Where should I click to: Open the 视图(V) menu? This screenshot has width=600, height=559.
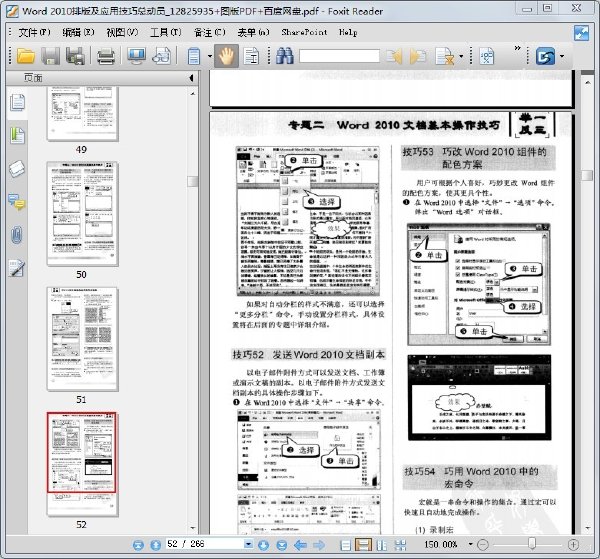[122, 33]
